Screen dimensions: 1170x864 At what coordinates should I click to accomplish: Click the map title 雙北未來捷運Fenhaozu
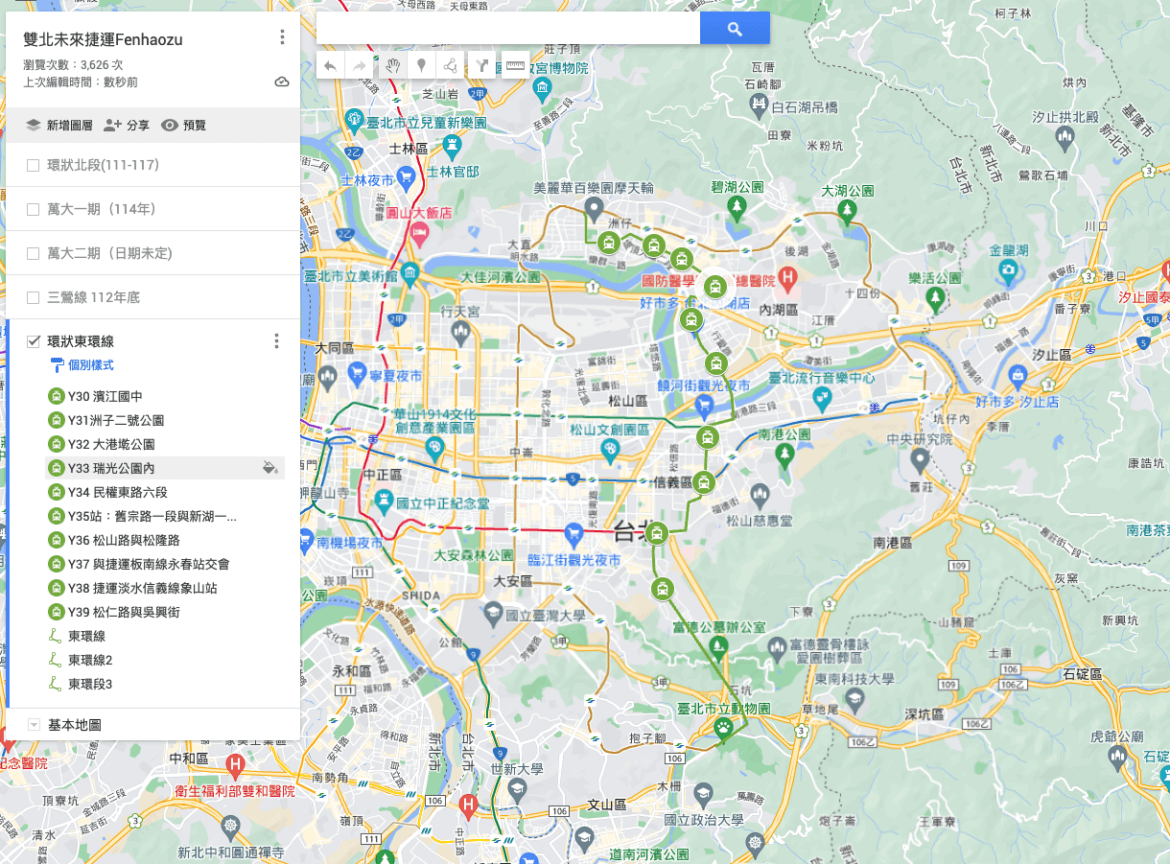(x=103, y=40)
